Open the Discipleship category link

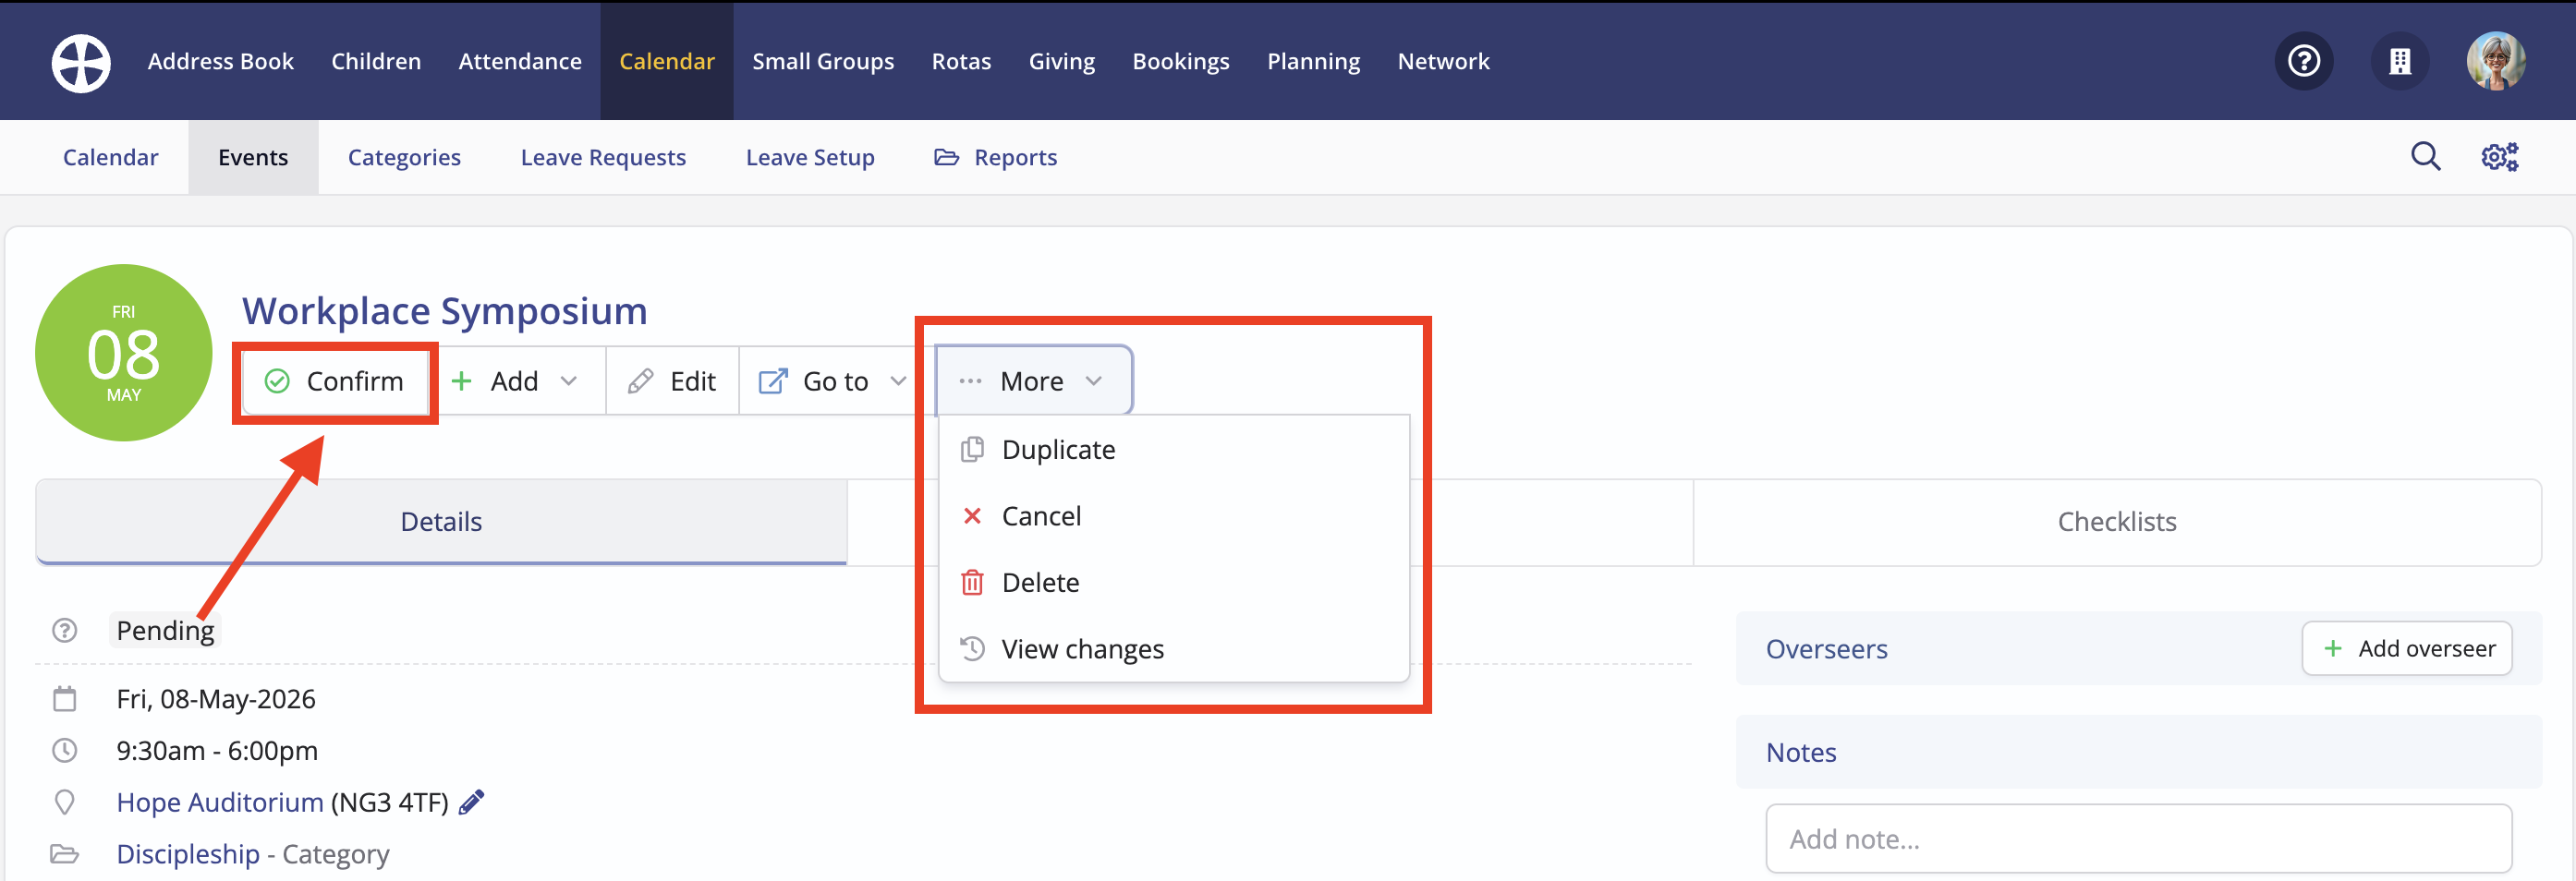[188, 854]
